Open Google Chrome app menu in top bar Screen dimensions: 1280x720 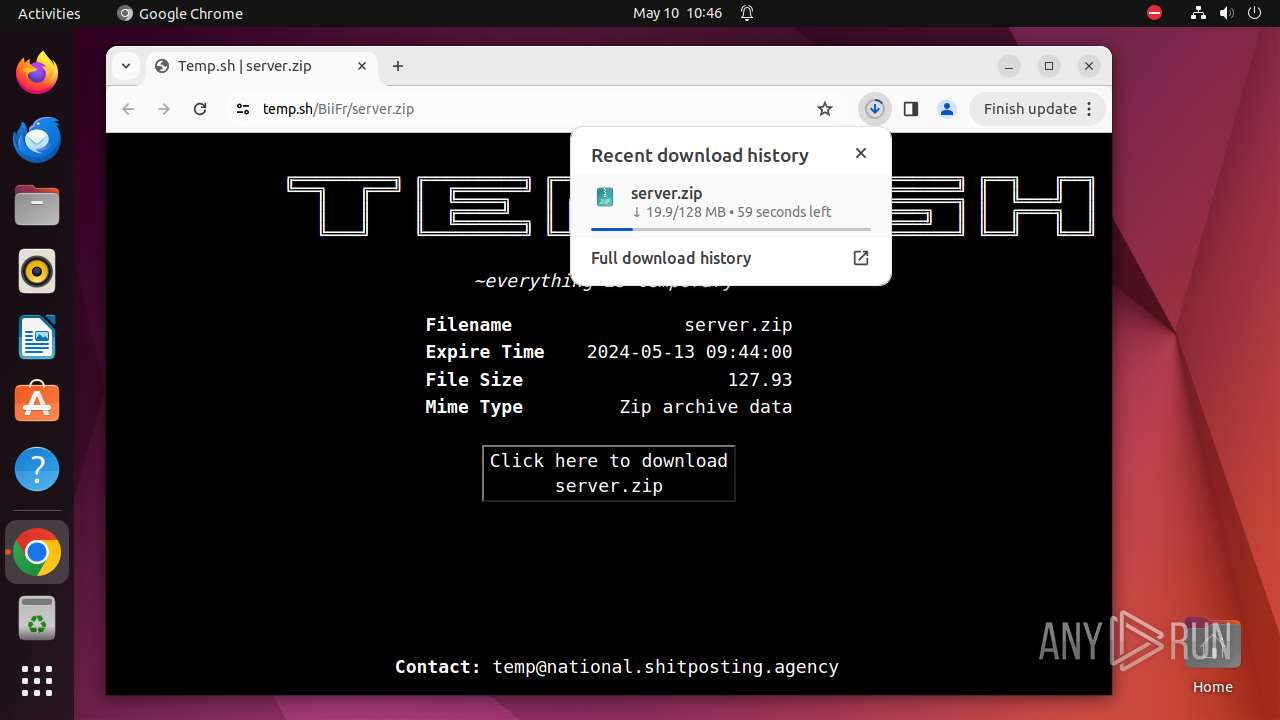[180, 13]
